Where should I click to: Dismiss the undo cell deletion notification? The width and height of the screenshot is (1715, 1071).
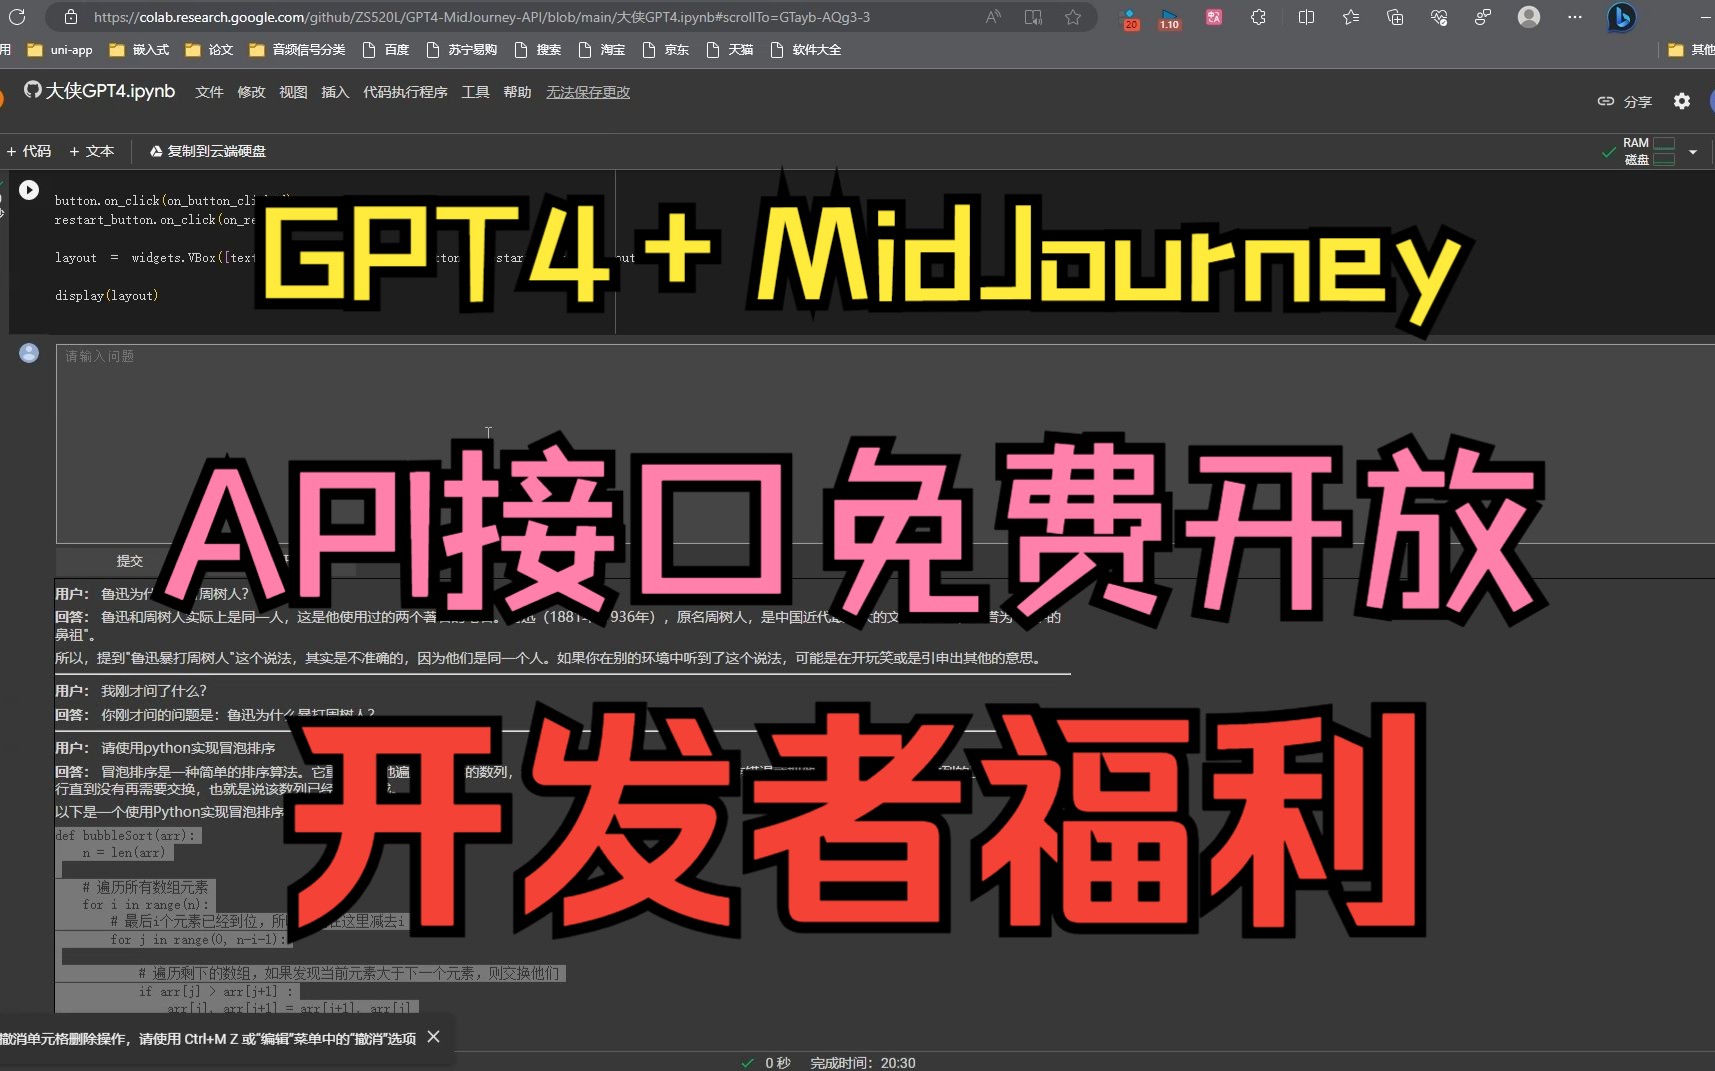[x=434, y=1037]
